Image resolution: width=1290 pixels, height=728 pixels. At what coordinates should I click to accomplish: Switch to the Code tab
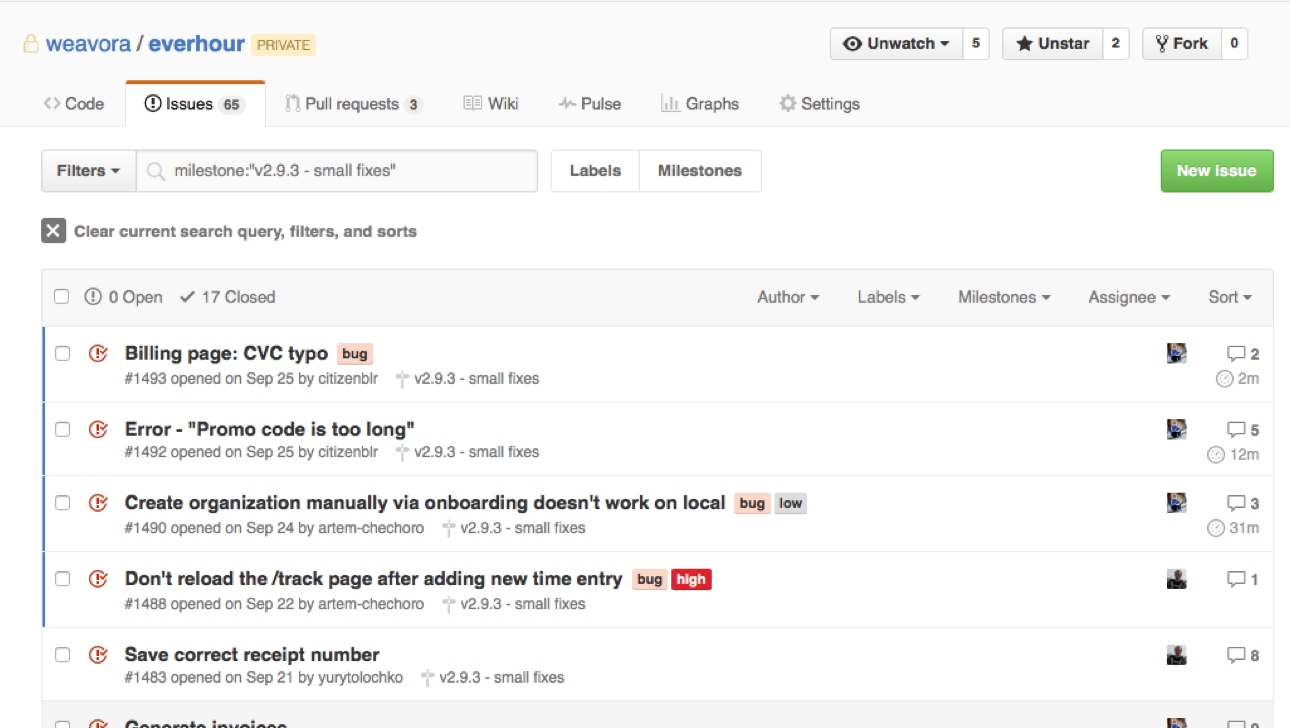pos(74,104)
